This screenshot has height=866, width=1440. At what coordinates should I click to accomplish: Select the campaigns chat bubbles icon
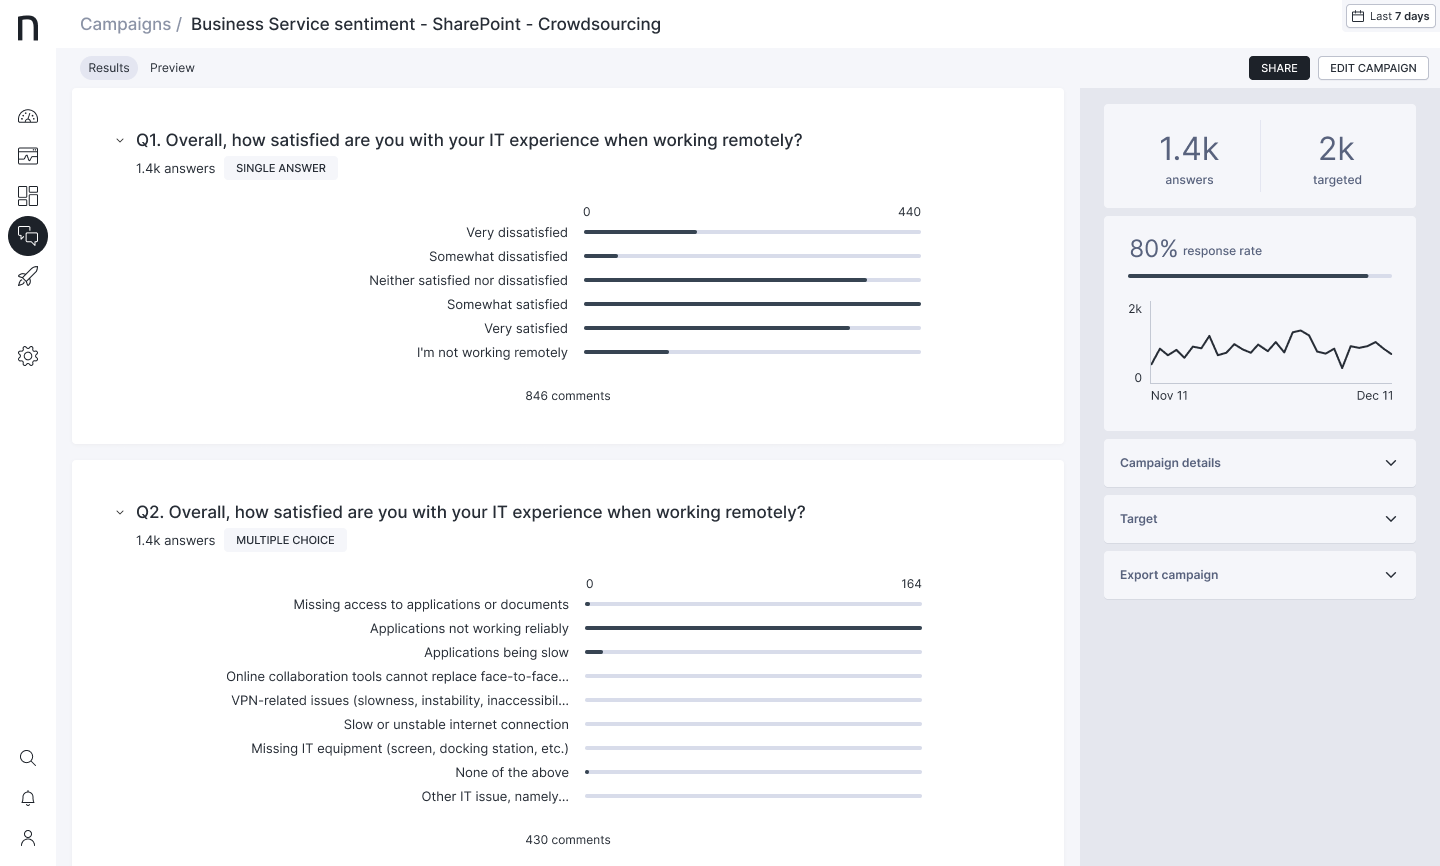[28, 236]
